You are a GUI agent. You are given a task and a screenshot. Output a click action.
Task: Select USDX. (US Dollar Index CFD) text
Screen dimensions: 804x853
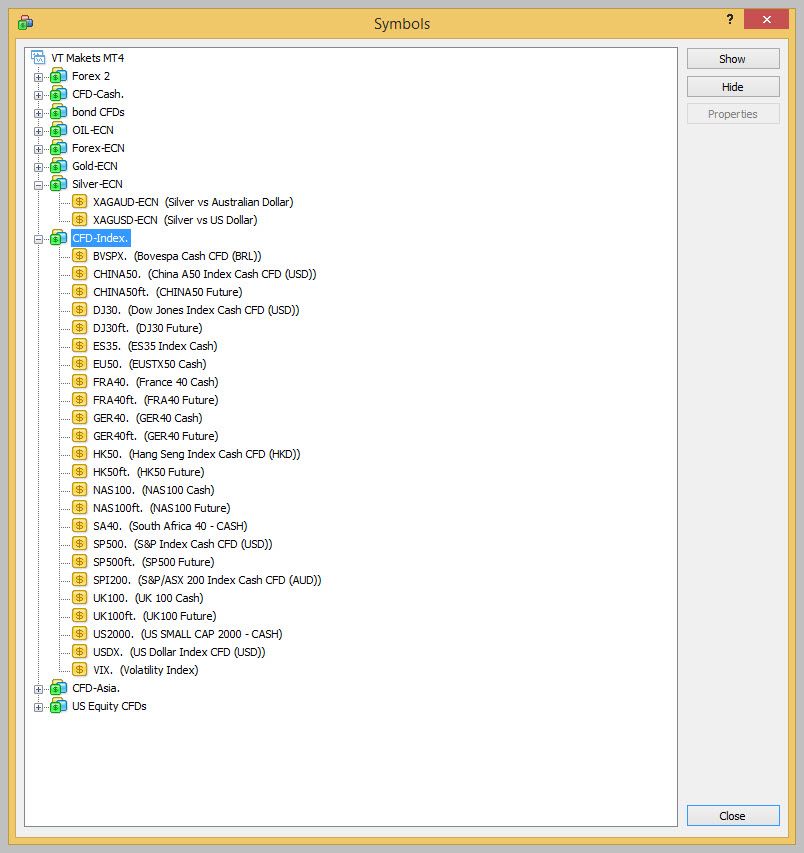179,651
